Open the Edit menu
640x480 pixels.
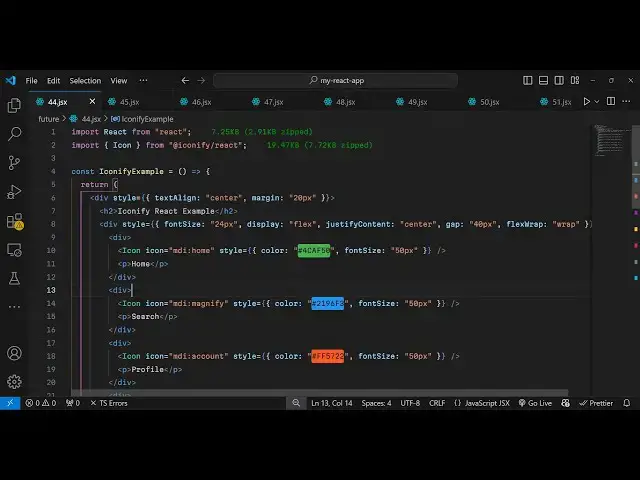pyautogui.click(x=53, y=81)
